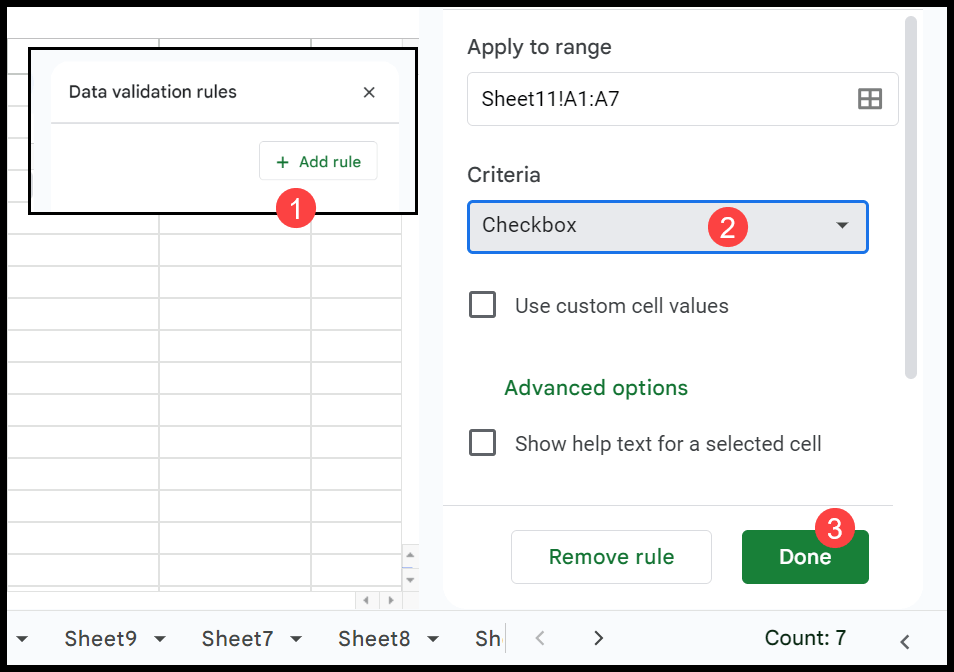Close the Data validation rules panel
The image size is (954, 672).
(369, 92)
